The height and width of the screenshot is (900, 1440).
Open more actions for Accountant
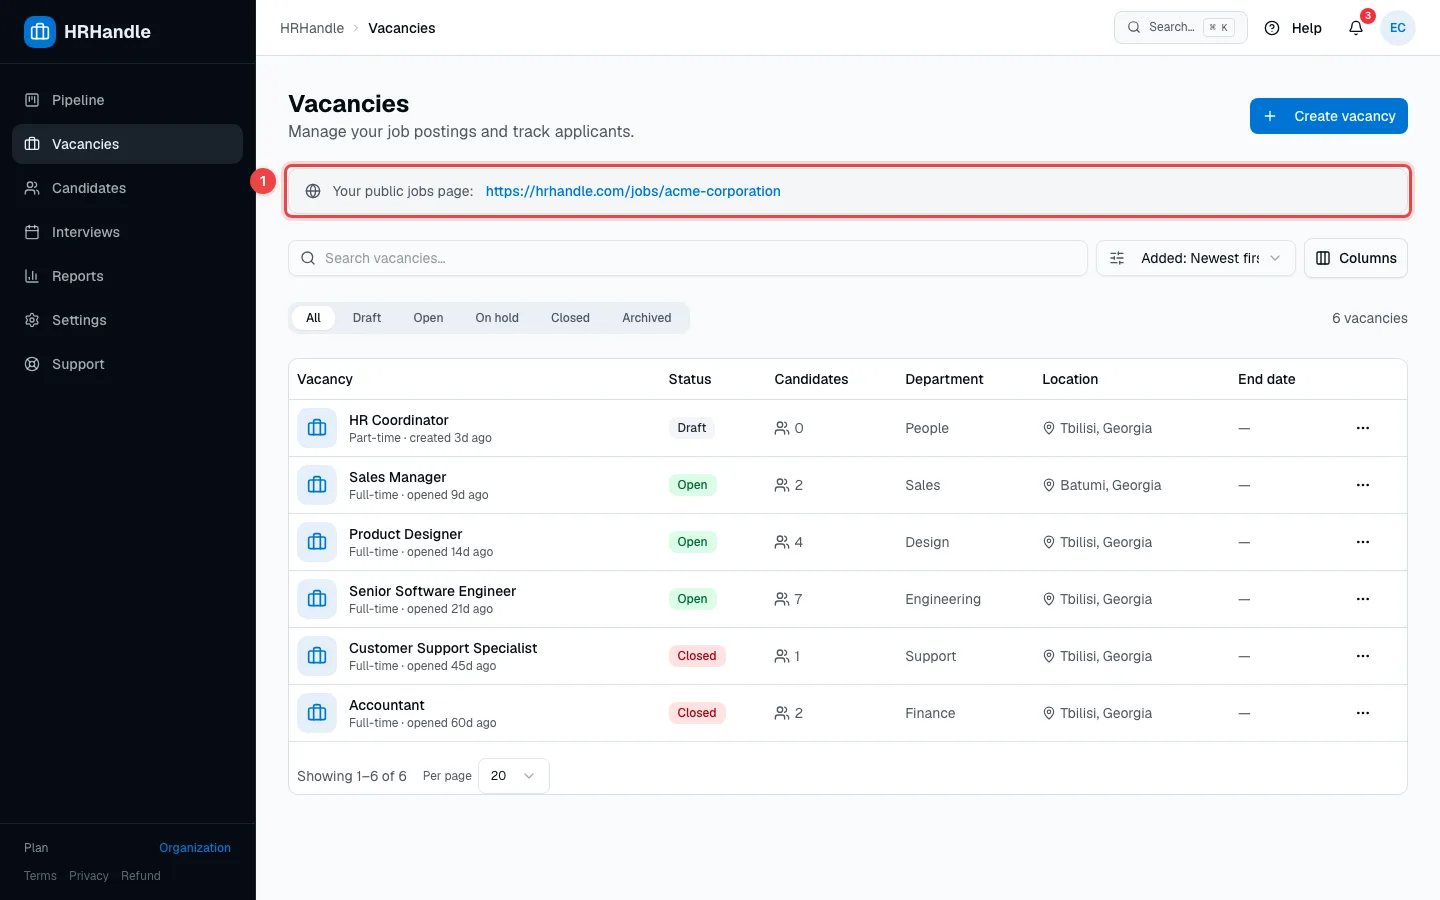1363,713
